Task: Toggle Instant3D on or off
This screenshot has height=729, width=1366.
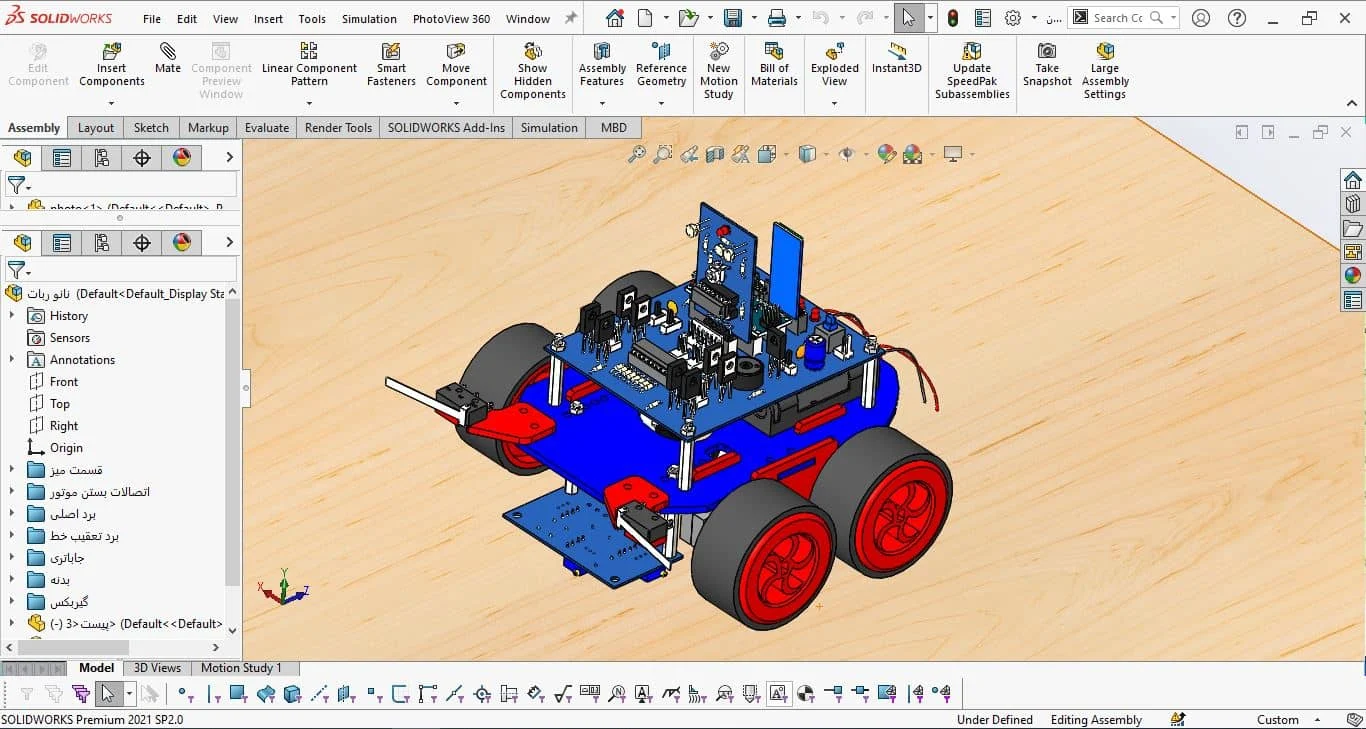Action: (897, 59)
